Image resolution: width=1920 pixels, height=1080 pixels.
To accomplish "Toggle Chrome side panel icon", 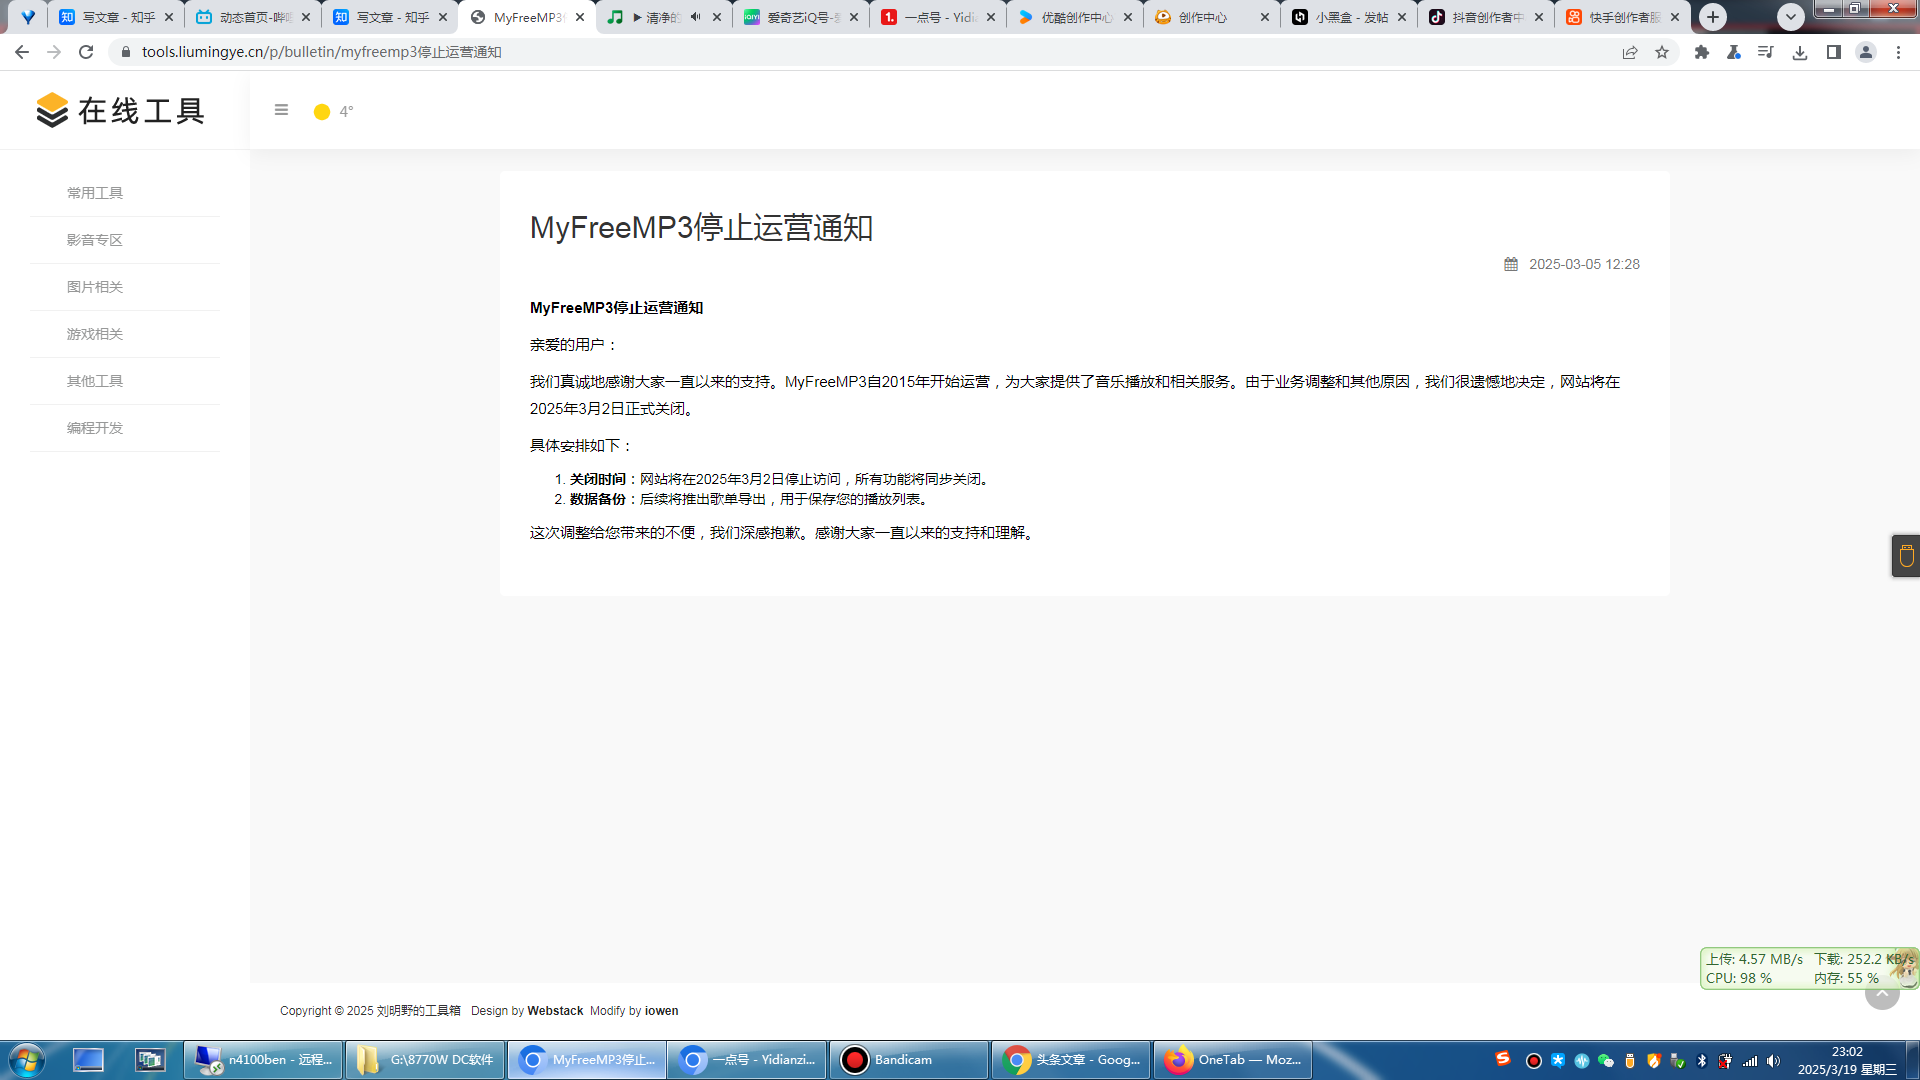I will tap(1833, 52).
